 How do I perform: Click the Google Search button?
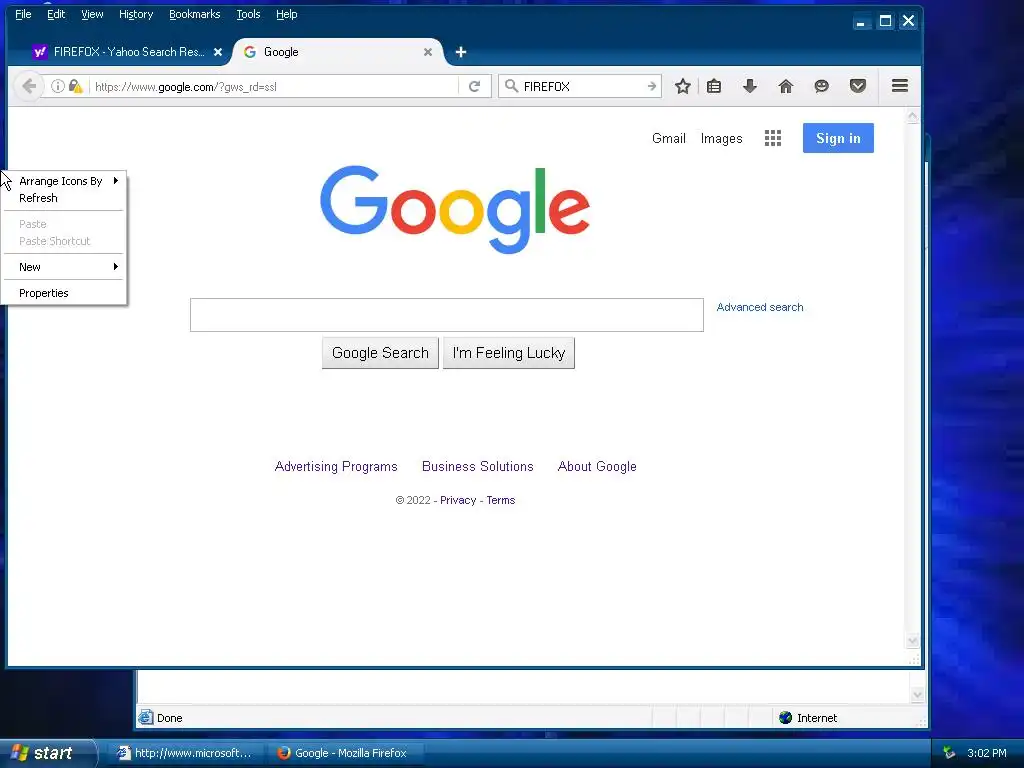[x=380, y=353]
